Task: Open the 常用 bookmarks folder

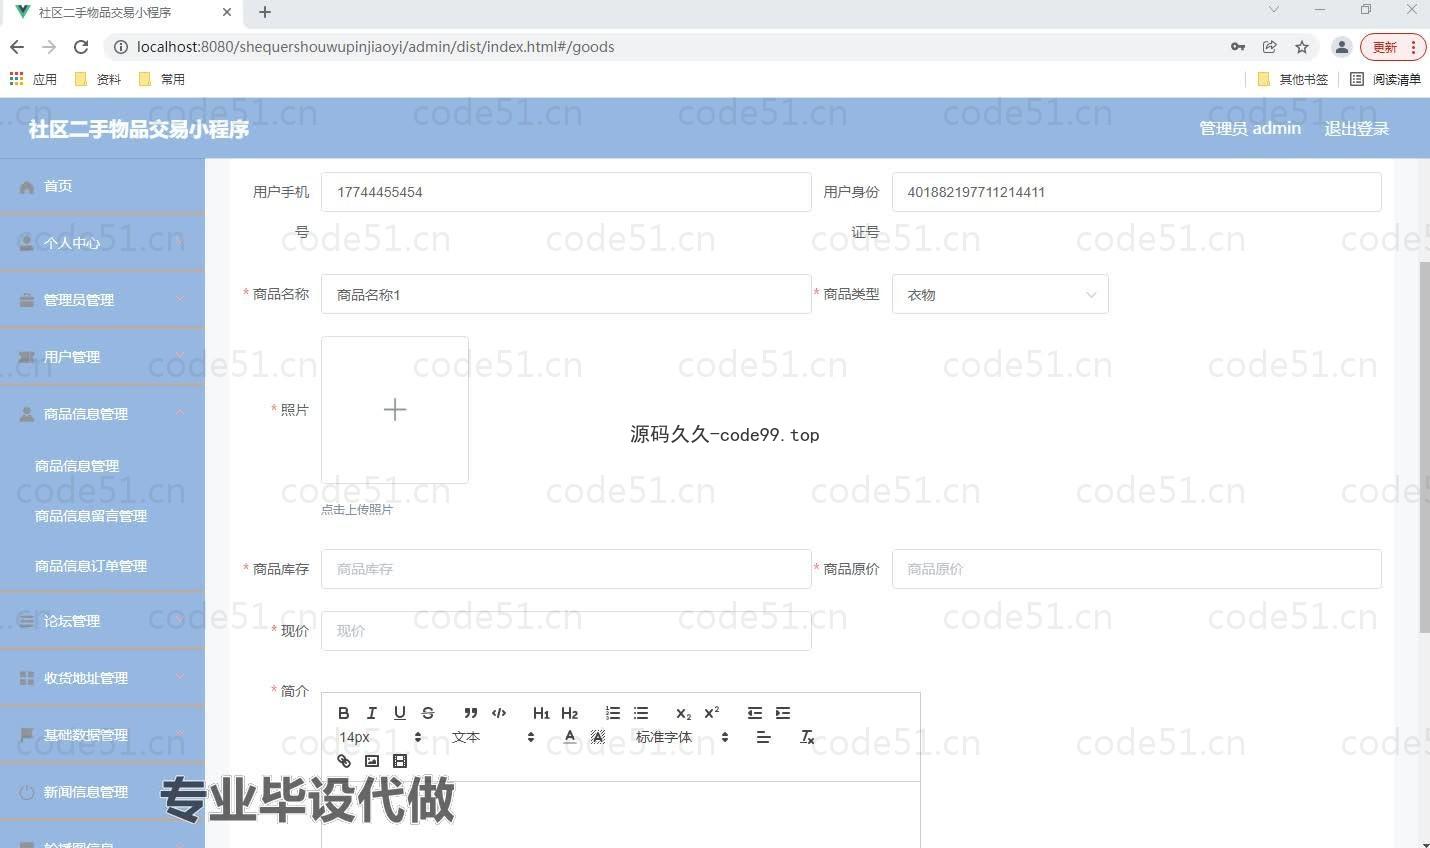Action: pos(162,79)
